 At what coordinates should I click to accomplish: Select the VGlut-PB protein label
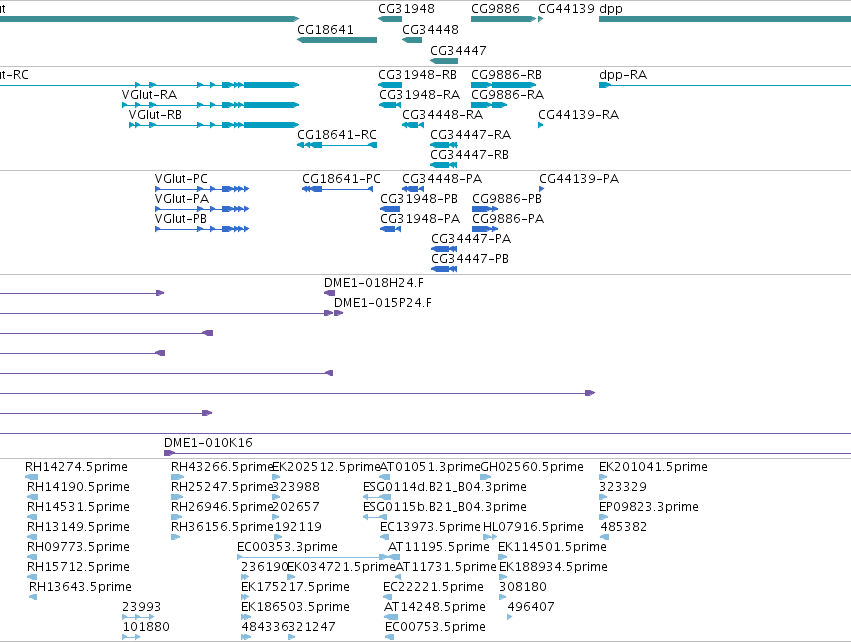(x=181, y=219)
